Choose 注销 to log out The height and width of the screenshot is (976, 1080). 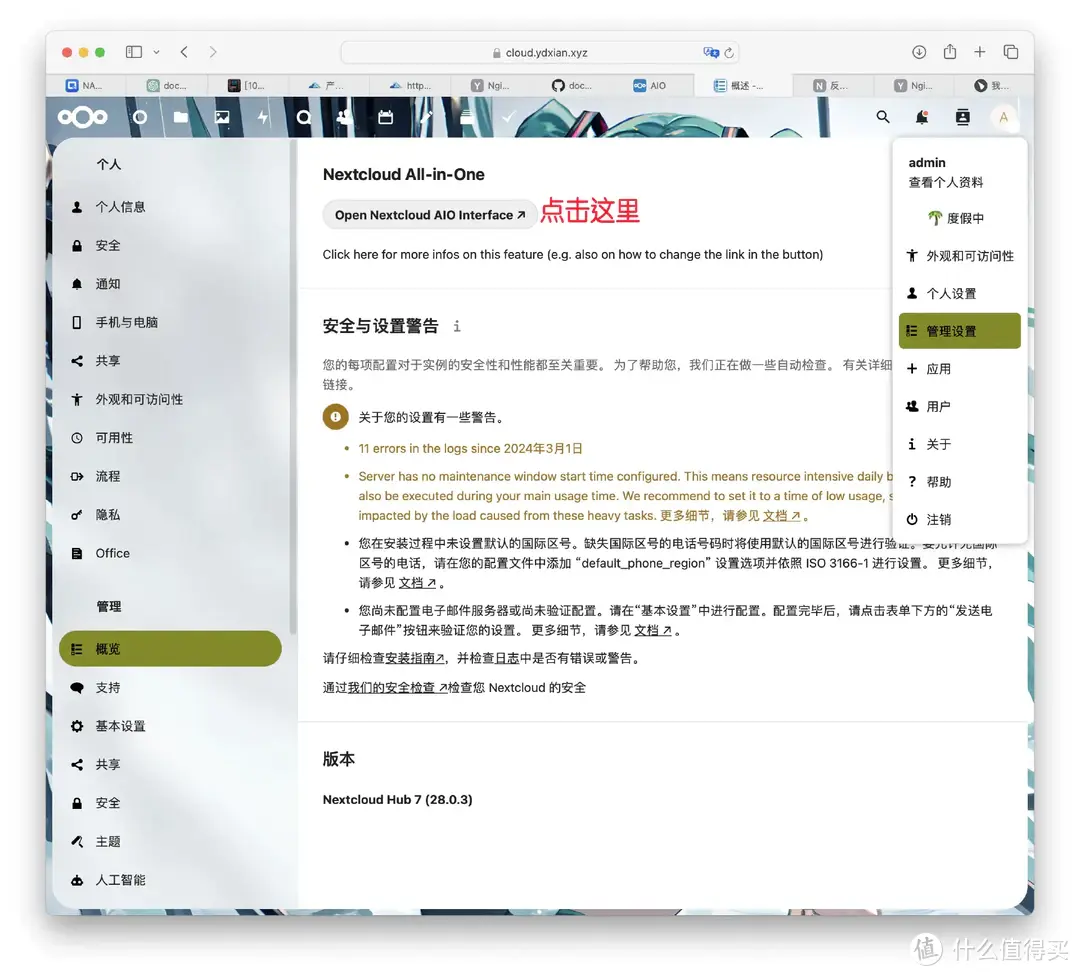click(x=959, y=519)
